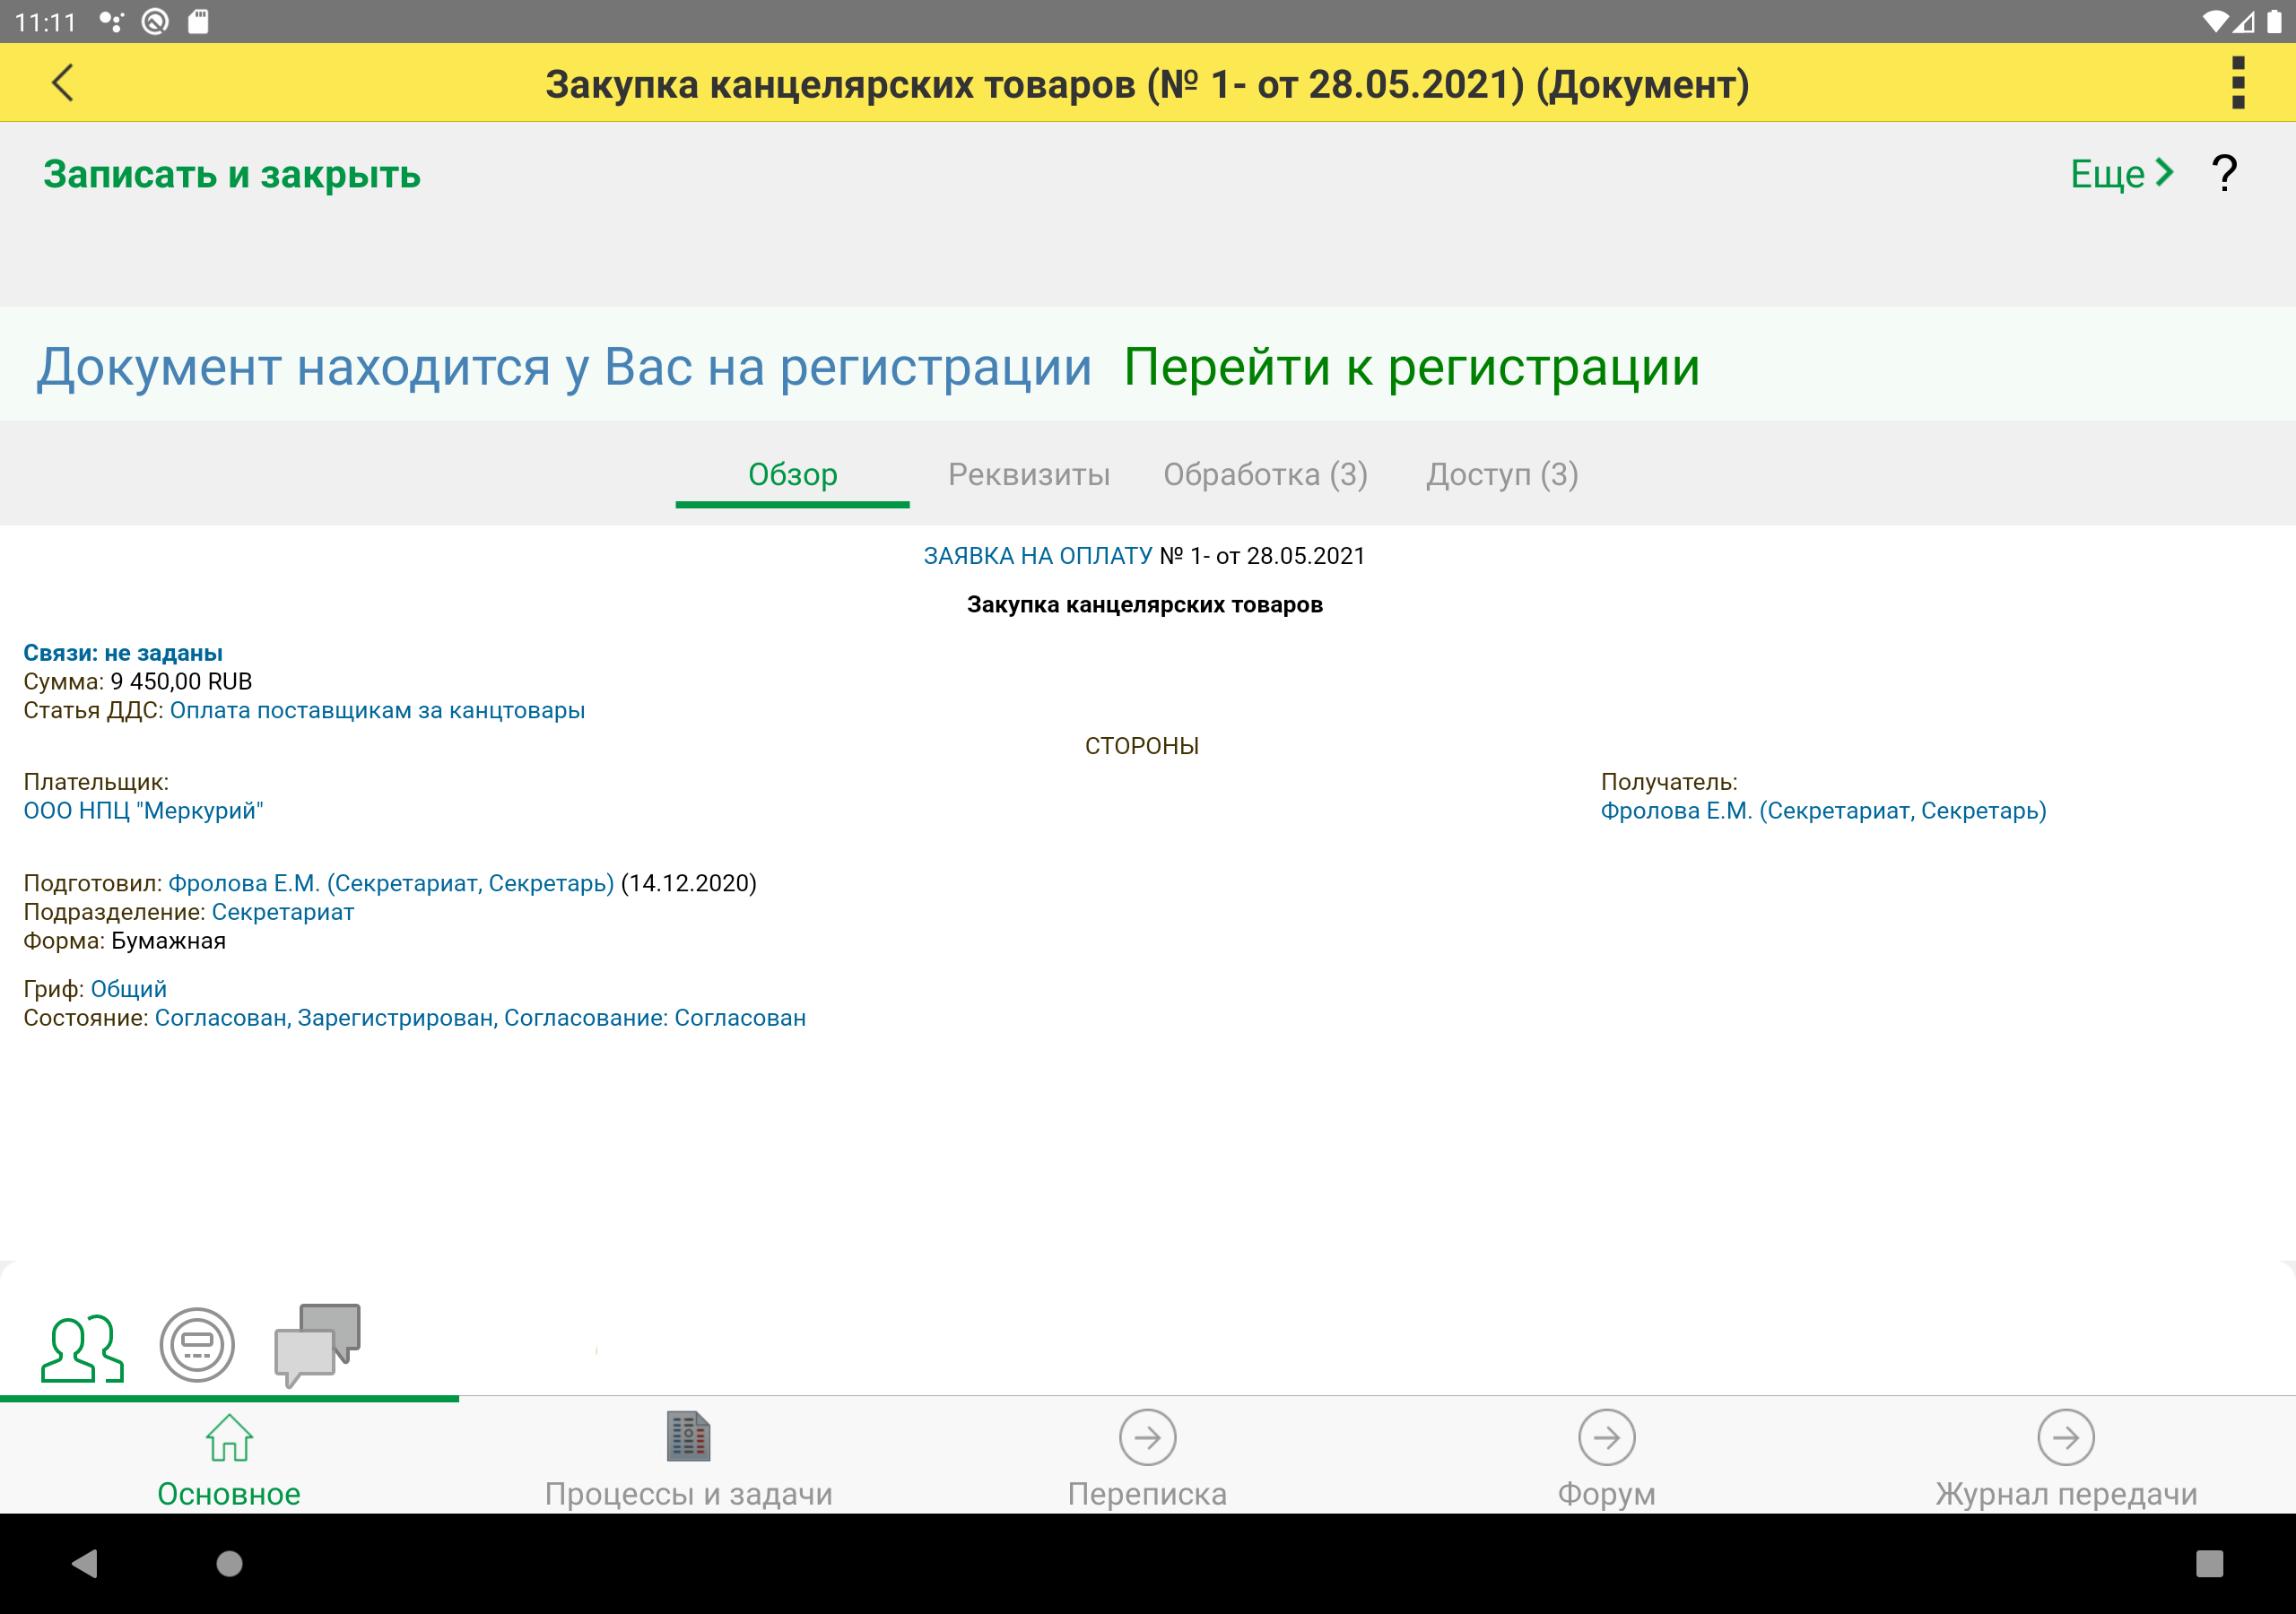The height and width of the screenshot is (1614, 2296).
Task: Open the participants people icon
Action: [82, 1348]
